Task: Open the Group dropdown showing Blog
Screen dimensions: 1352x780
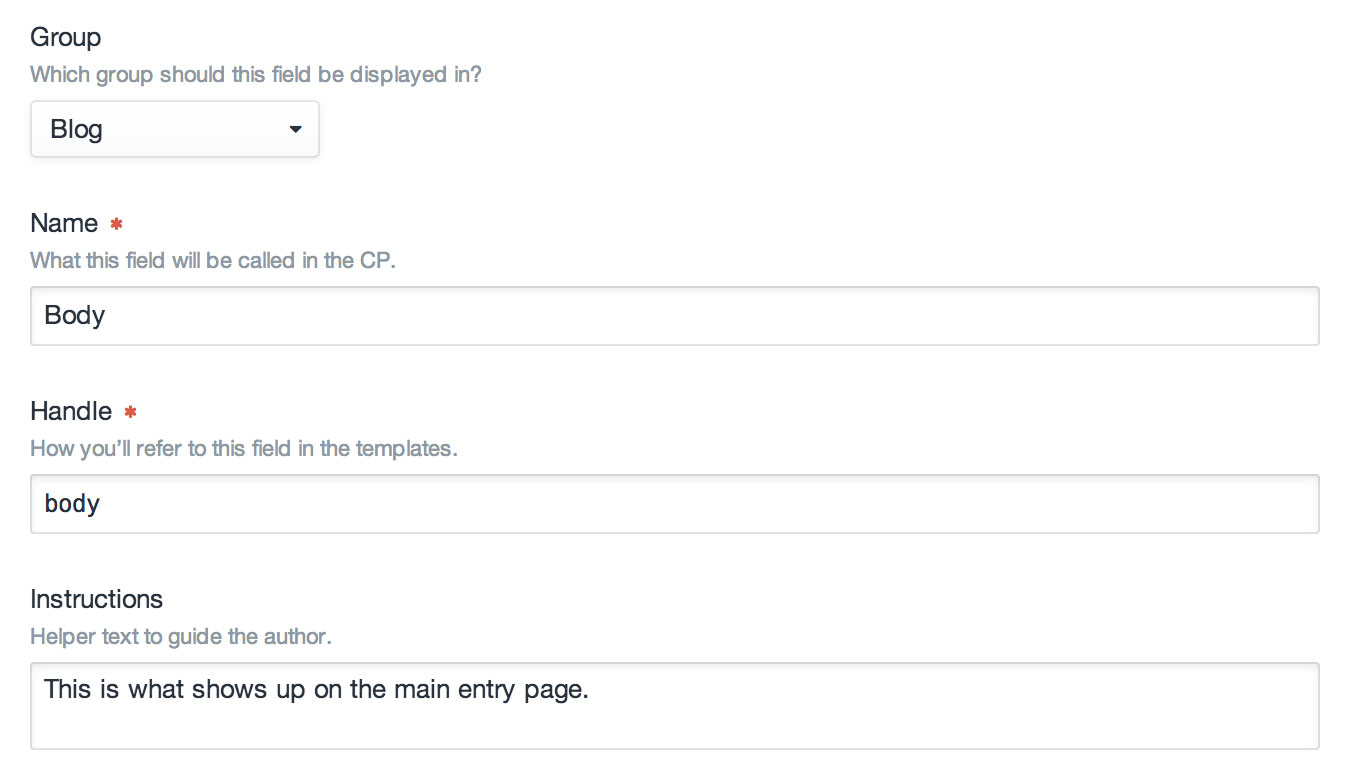Action: (x=174, y=129)
